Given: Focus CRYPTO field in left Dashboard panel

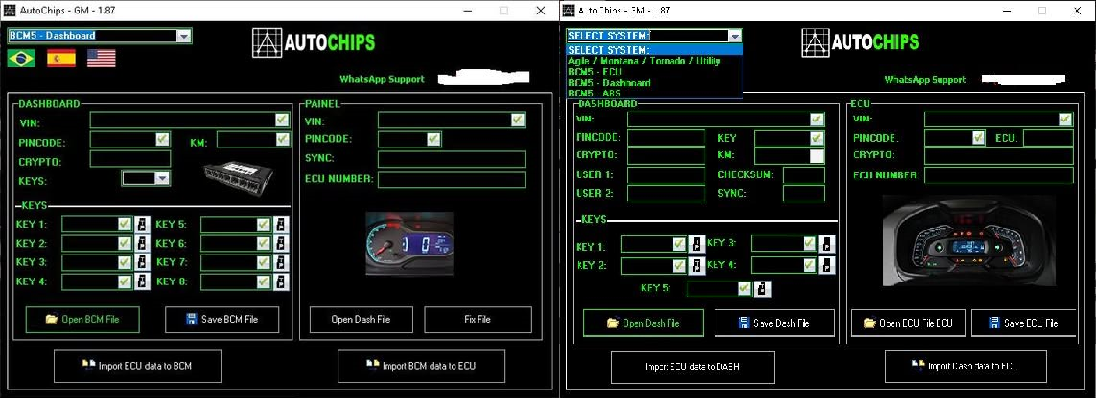Looking at the screenshot, I should click(130, 159).
